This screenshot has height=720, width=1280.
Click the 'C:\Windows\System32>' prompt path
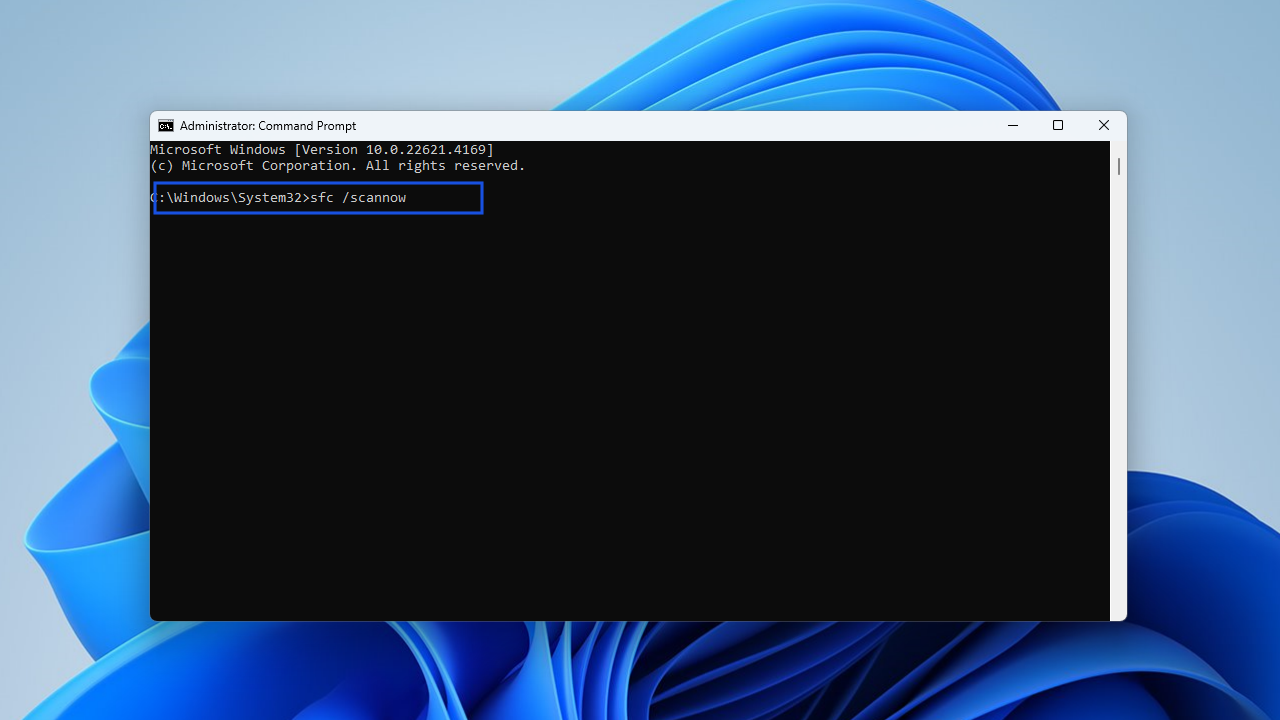click(x=230, y=198)
